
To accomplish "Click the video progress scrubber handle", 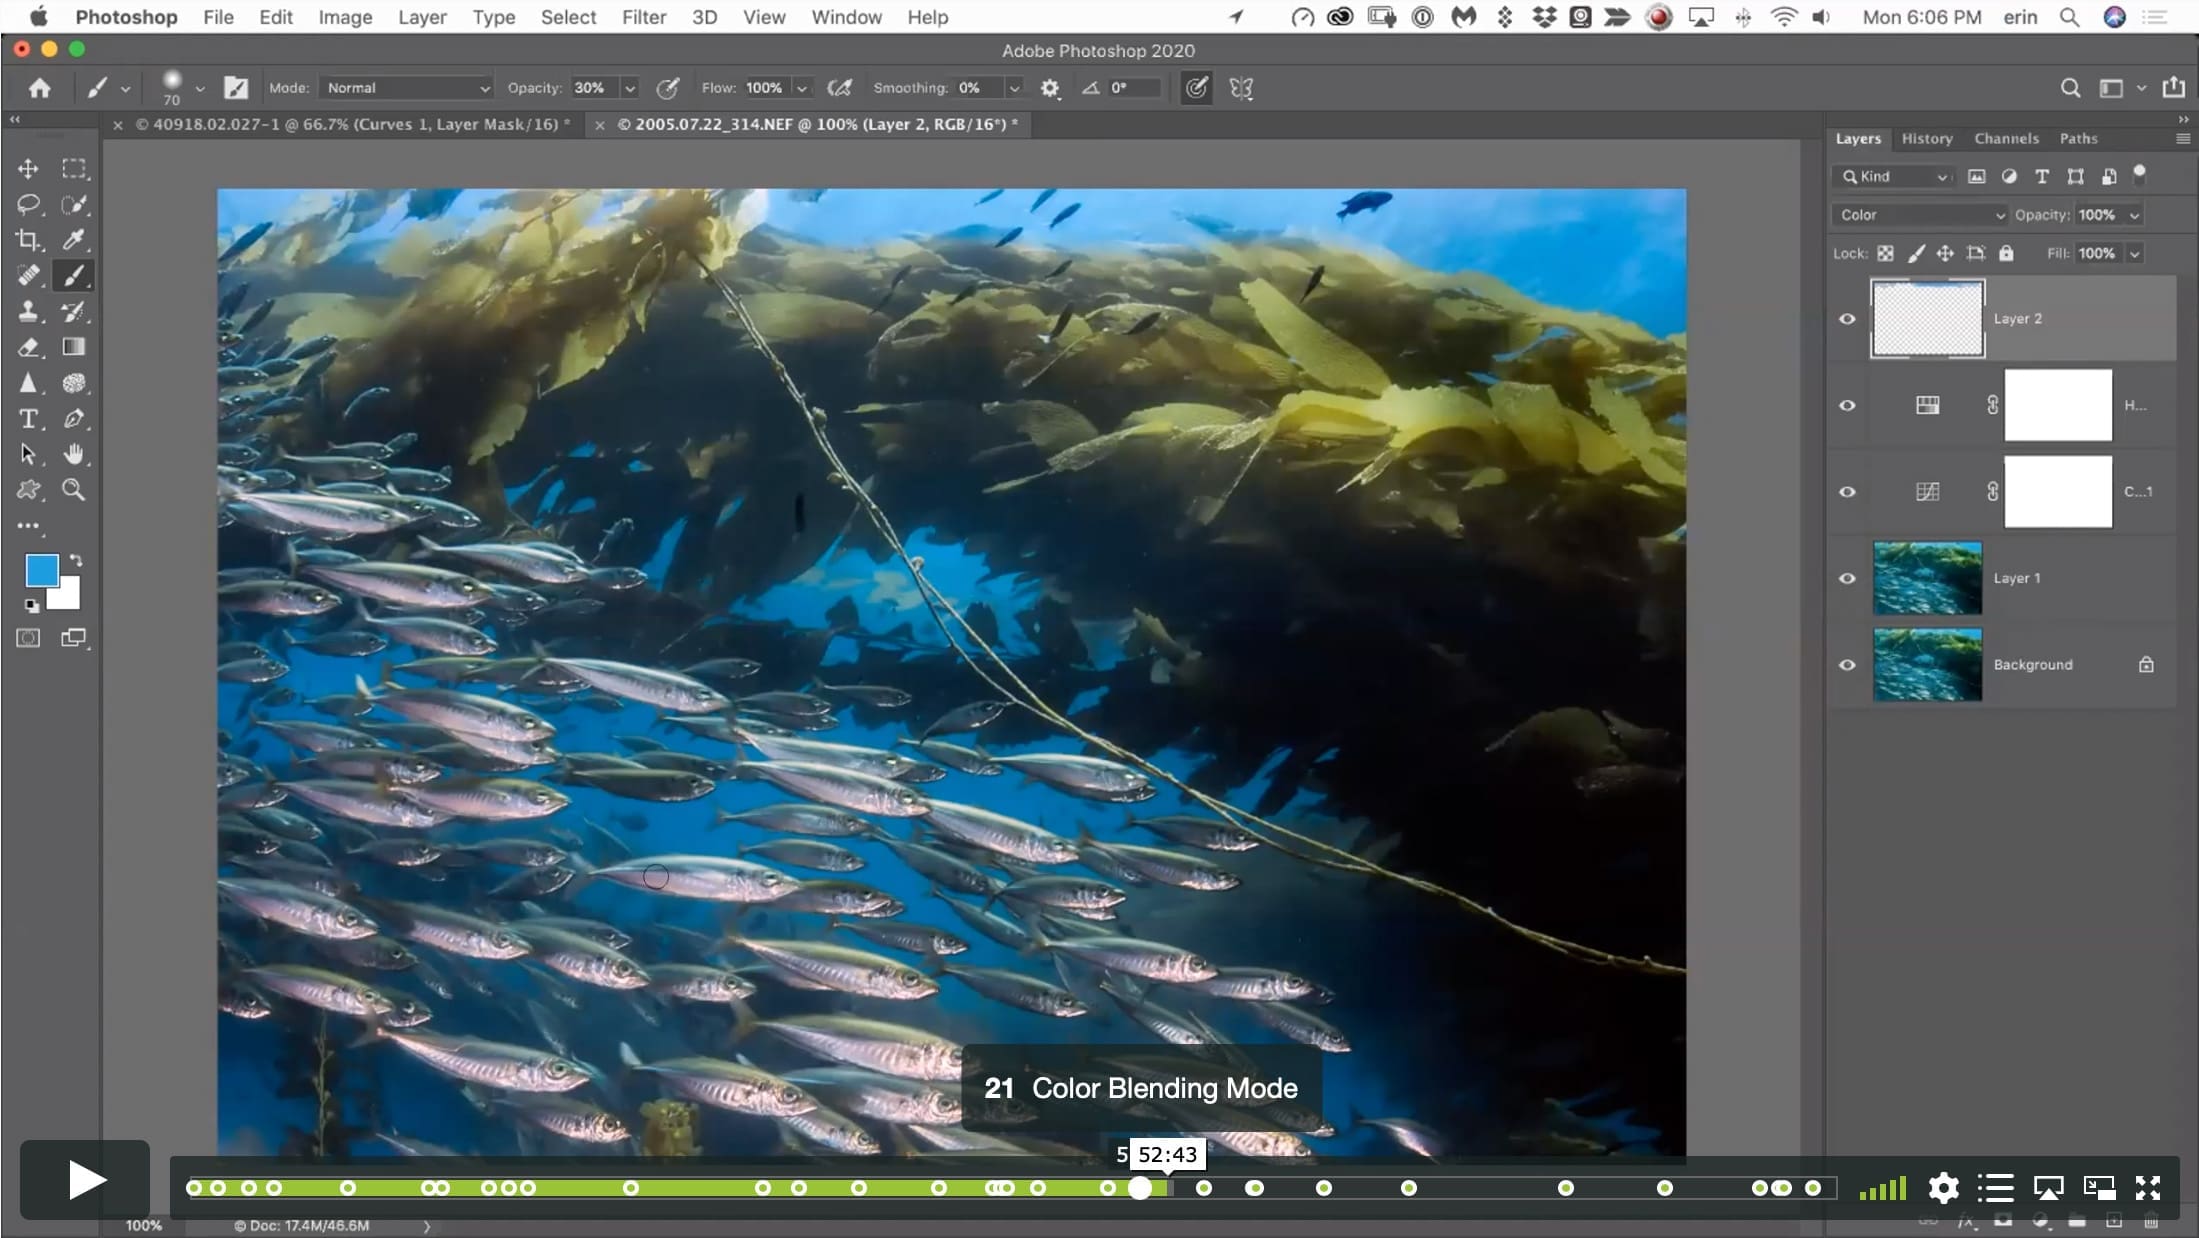I will click(1140, 1188).
